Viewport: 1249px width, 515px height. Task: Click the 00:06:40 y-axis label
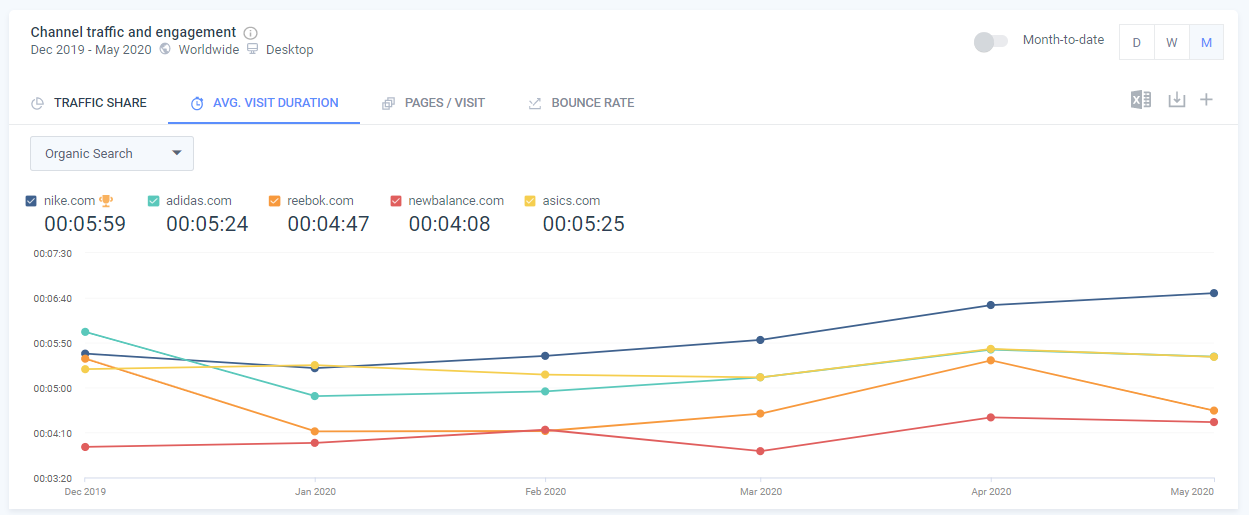52,298
